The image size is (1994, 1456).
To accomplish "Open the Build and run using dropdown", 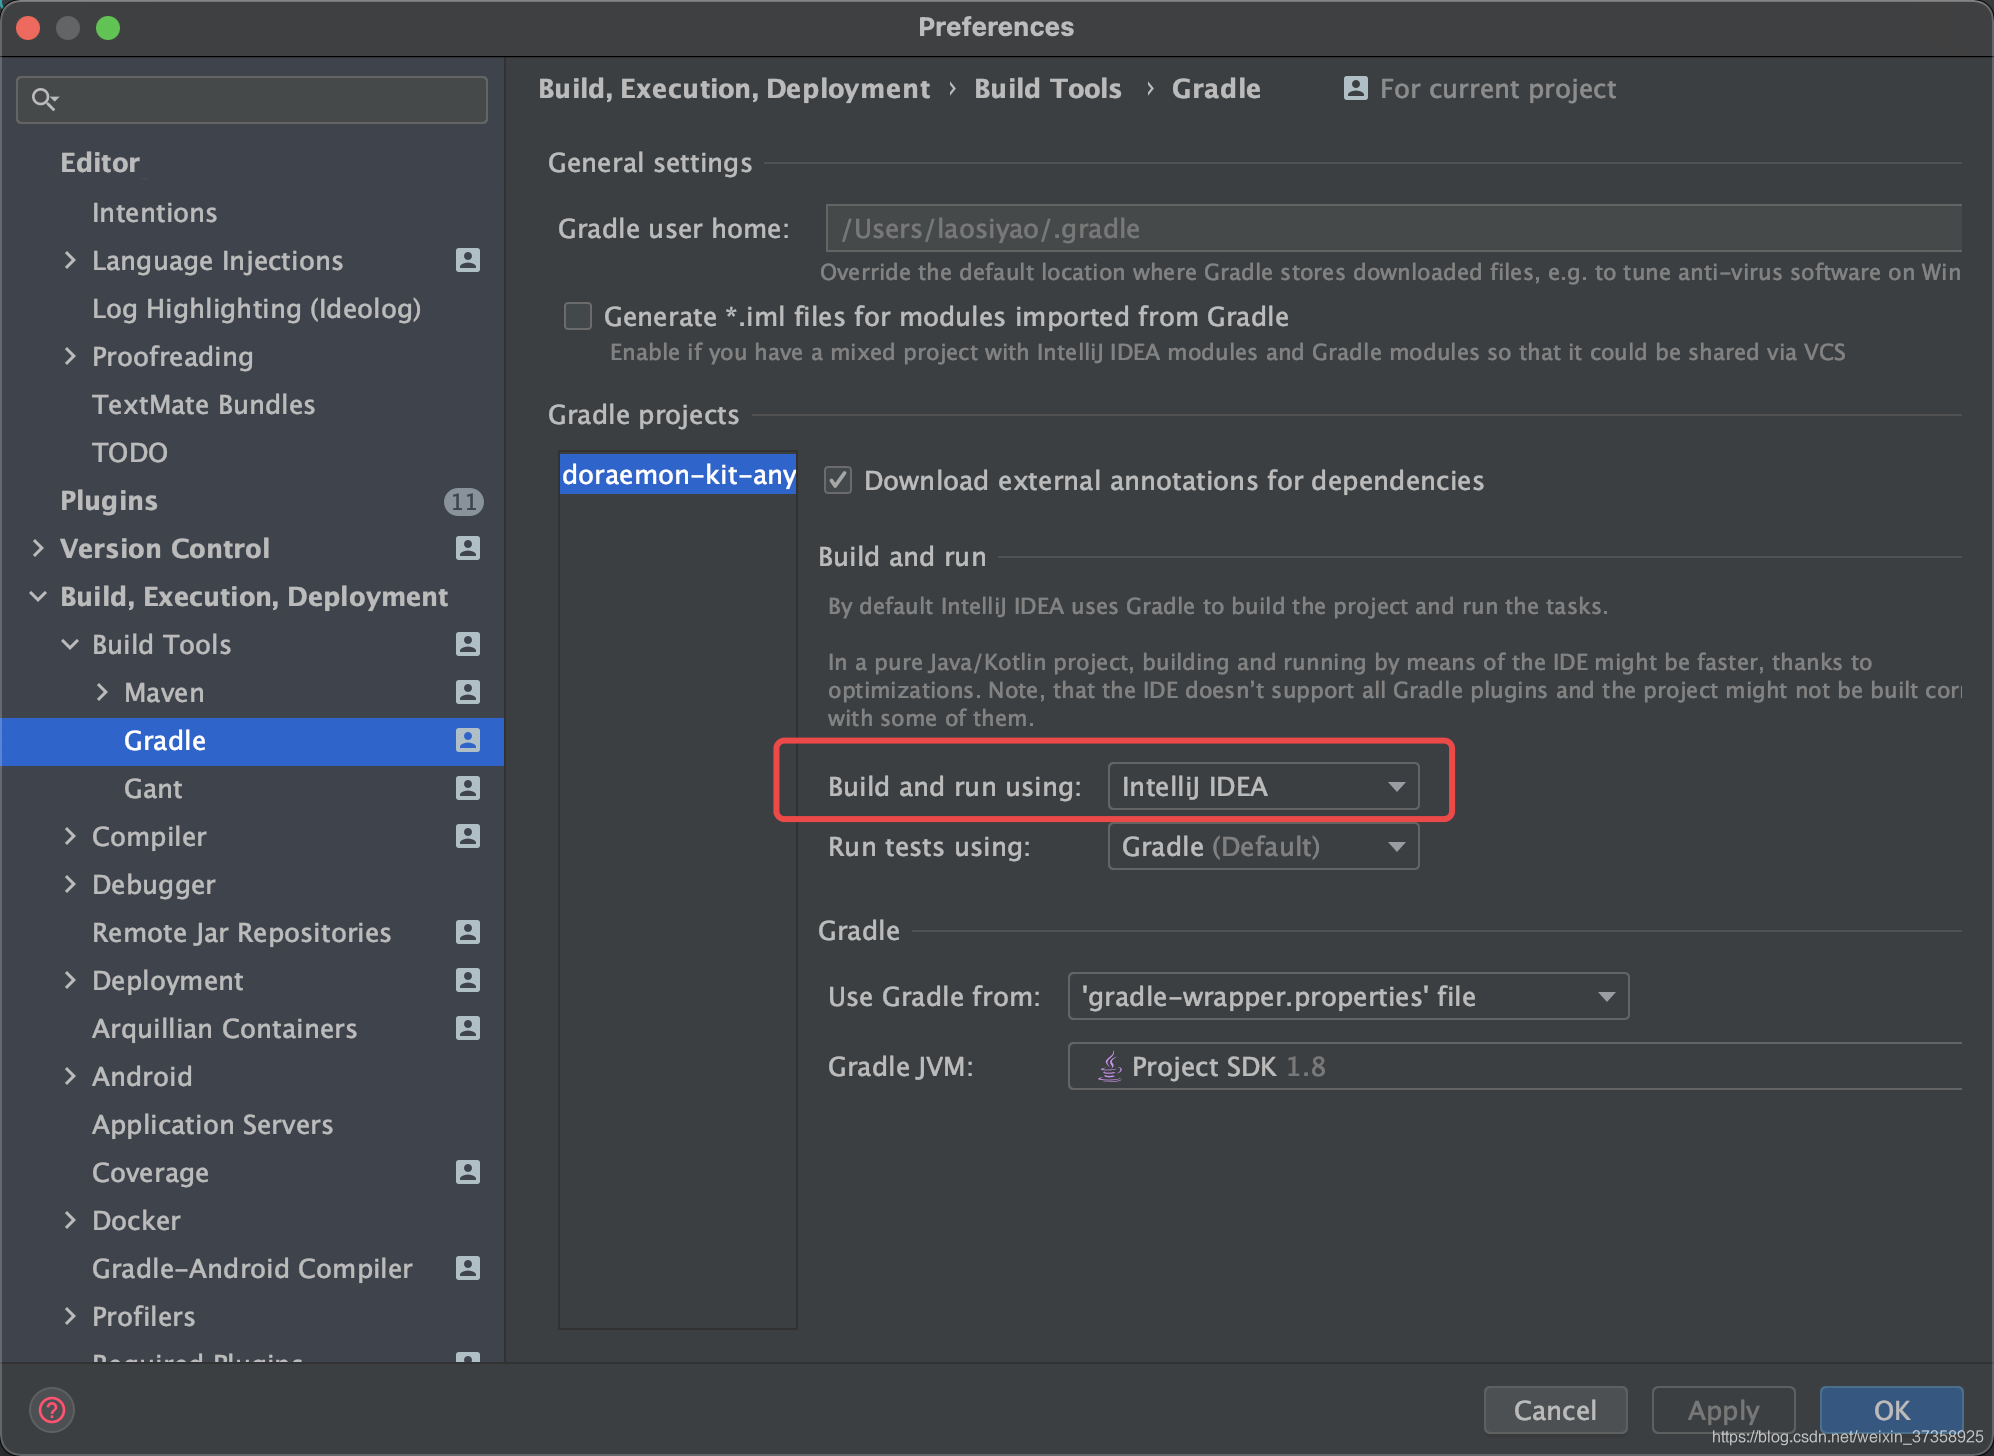I will tap(1263, 787).
